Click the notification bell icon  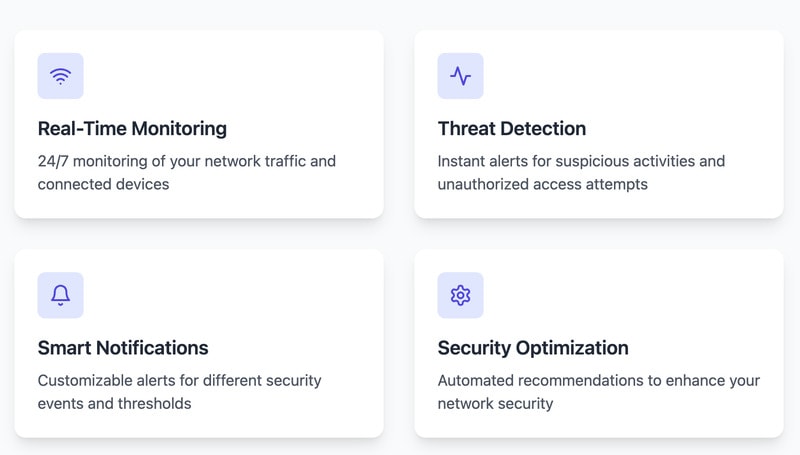point(60,295)
